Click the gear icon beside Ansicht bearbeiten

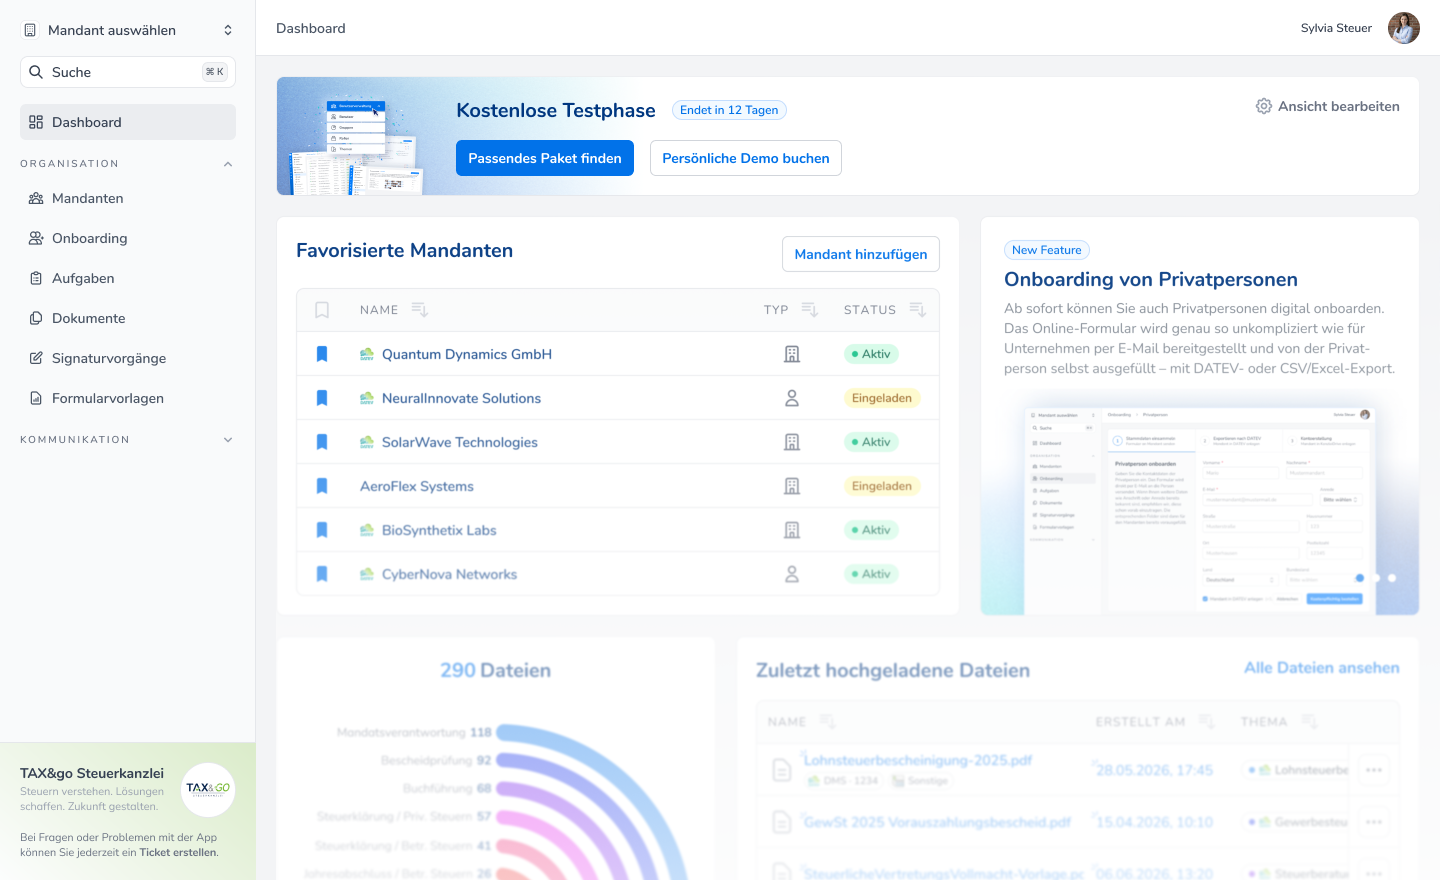[x=1264, y=106]
